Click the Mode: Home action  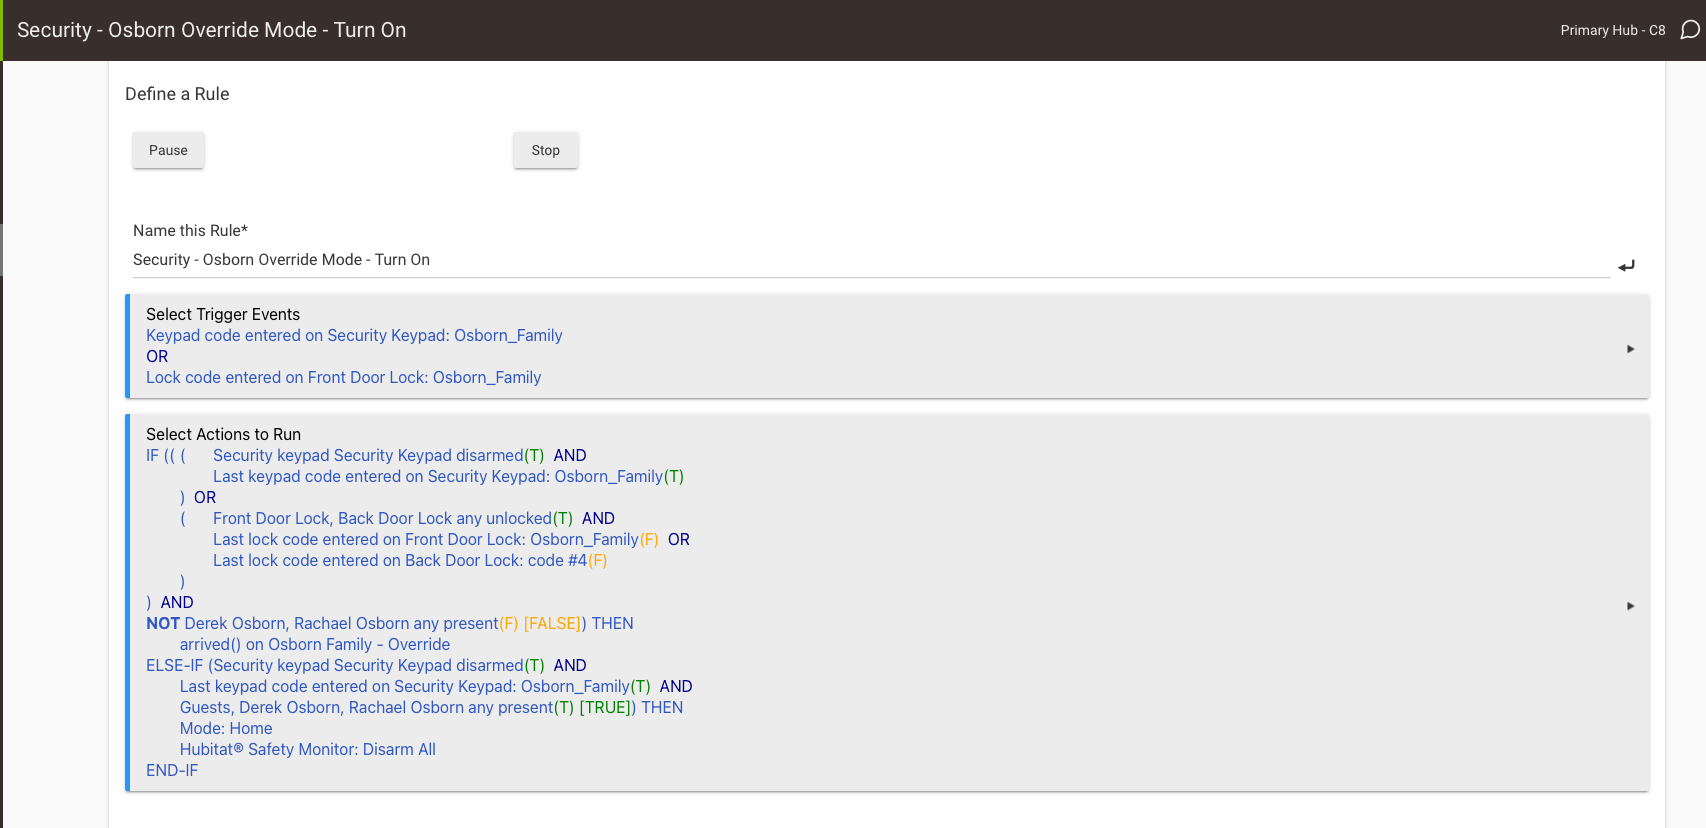[x=226, y=729]
